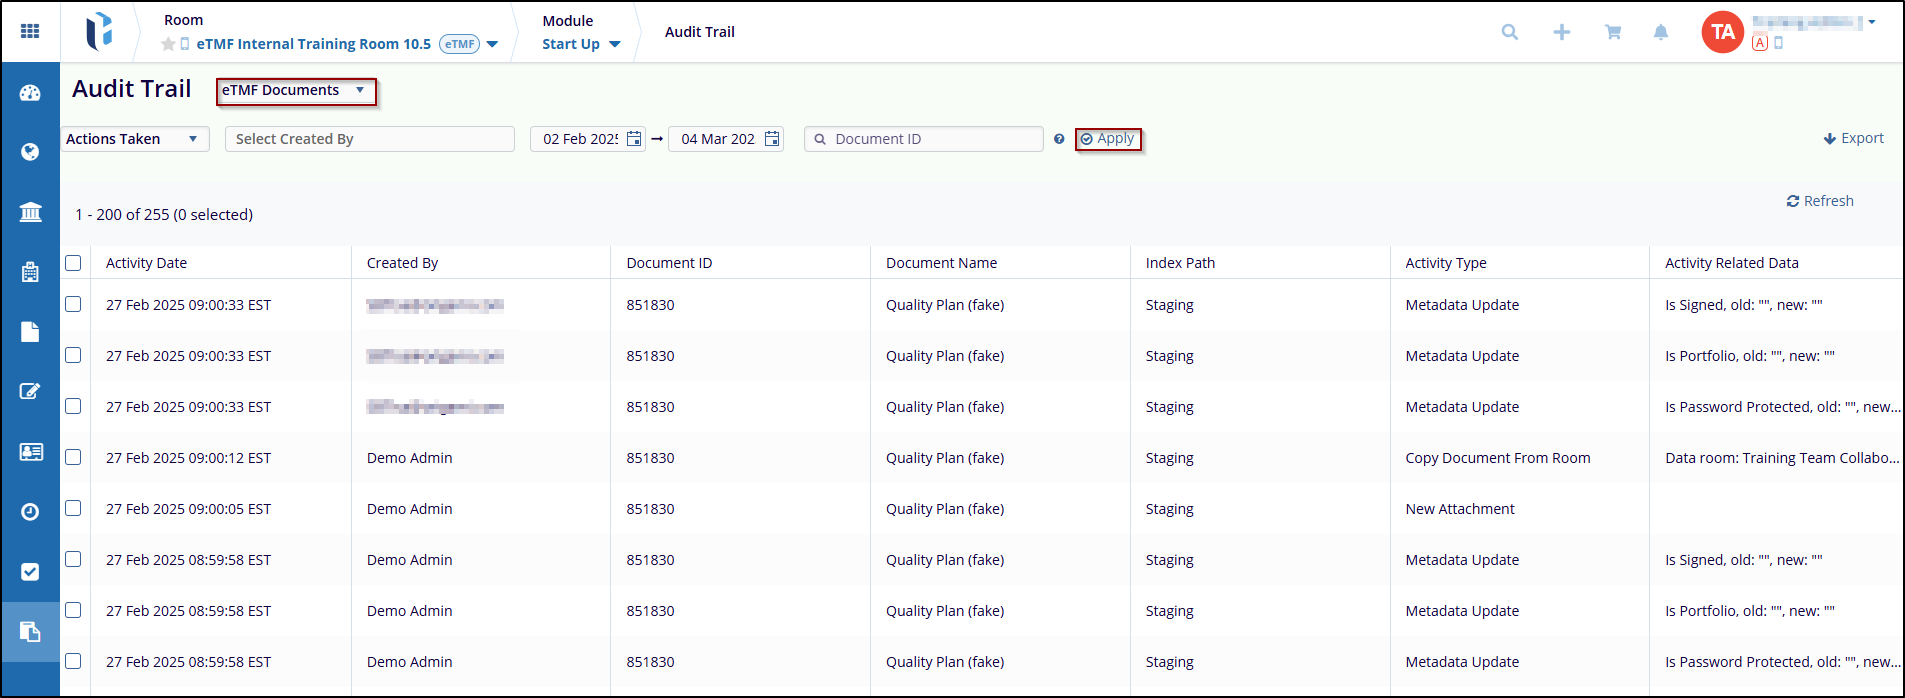Open the Actions Taken dropdown
This screenshot has height=698, width=1905.
coord(134,139)
